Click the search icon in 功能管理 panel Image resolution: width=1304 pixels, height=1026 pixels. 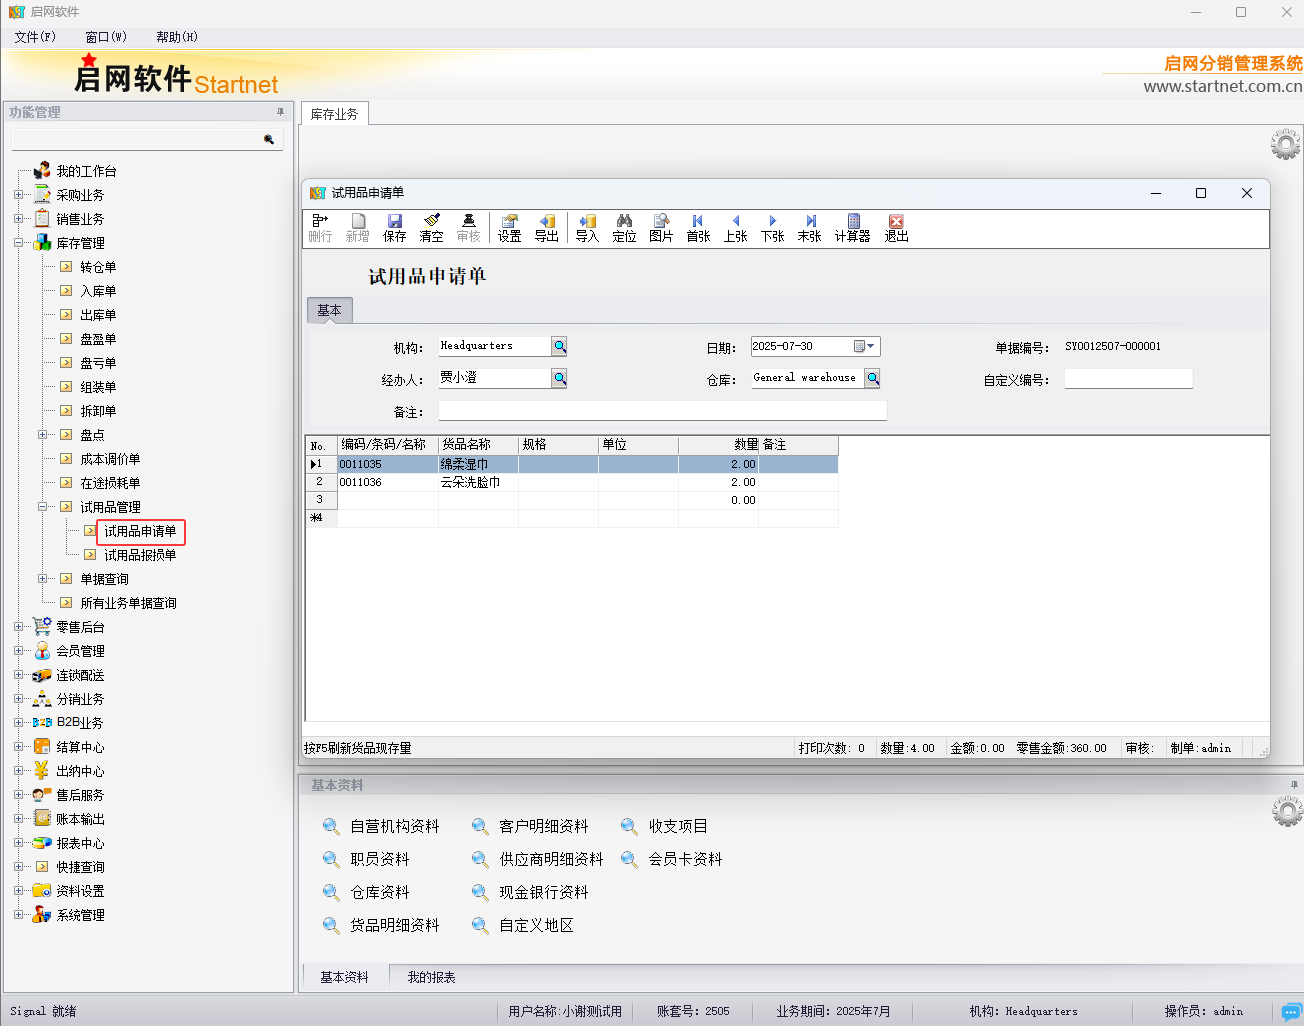(269, 139)
